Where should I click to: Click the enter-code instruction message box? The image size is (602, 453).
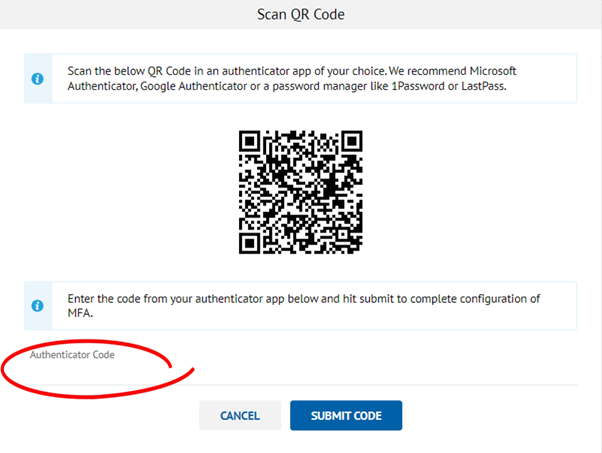(300, 306)
